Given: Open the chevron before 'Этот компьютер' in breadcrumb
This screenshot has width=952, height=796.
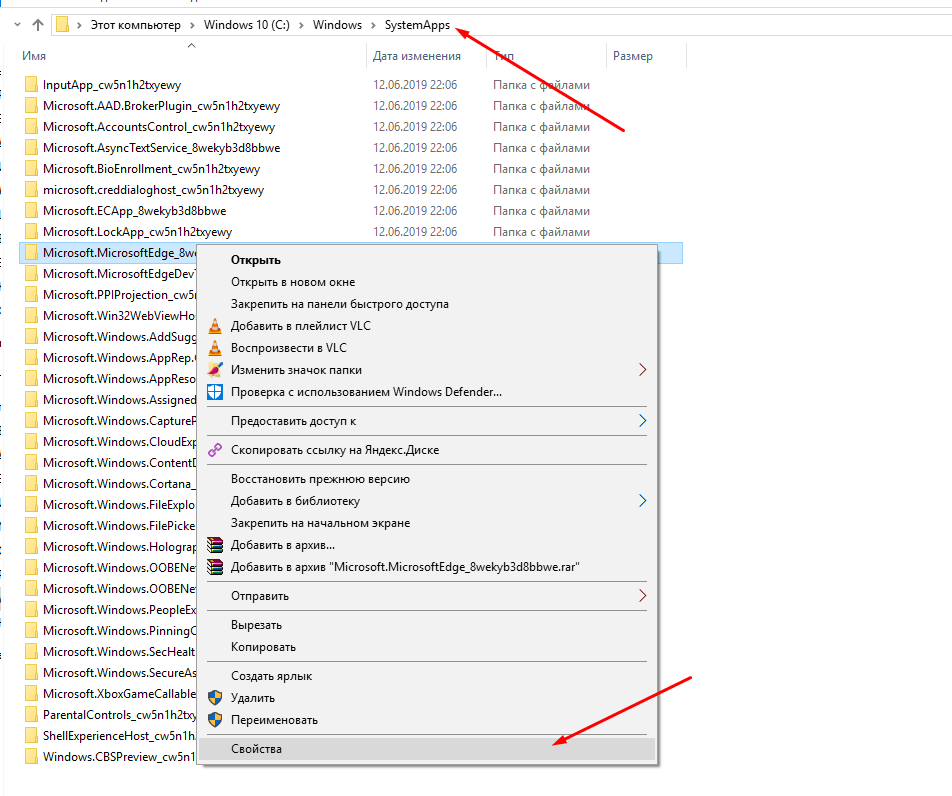Looking at the screenshot, I should (80, 25).
